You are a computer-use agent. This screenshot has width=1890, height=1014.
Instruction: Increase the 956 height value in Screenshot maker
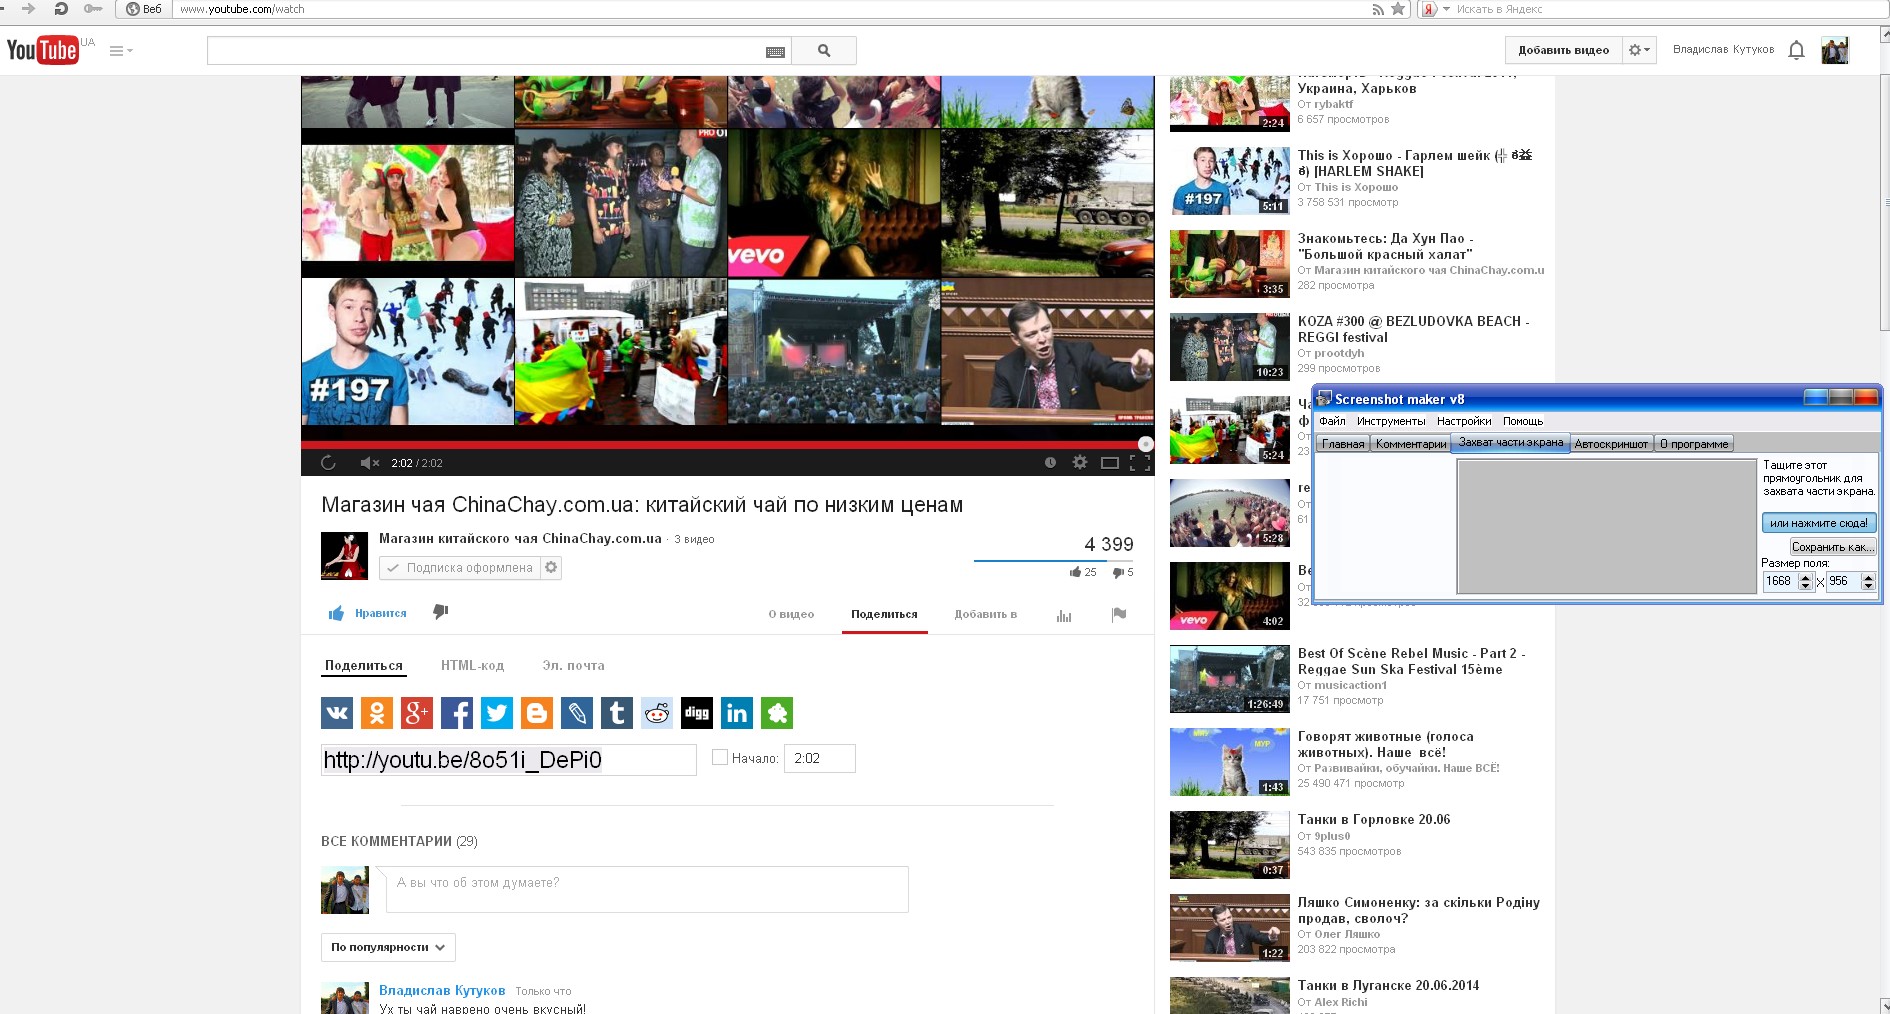[x=1867, y=577]
